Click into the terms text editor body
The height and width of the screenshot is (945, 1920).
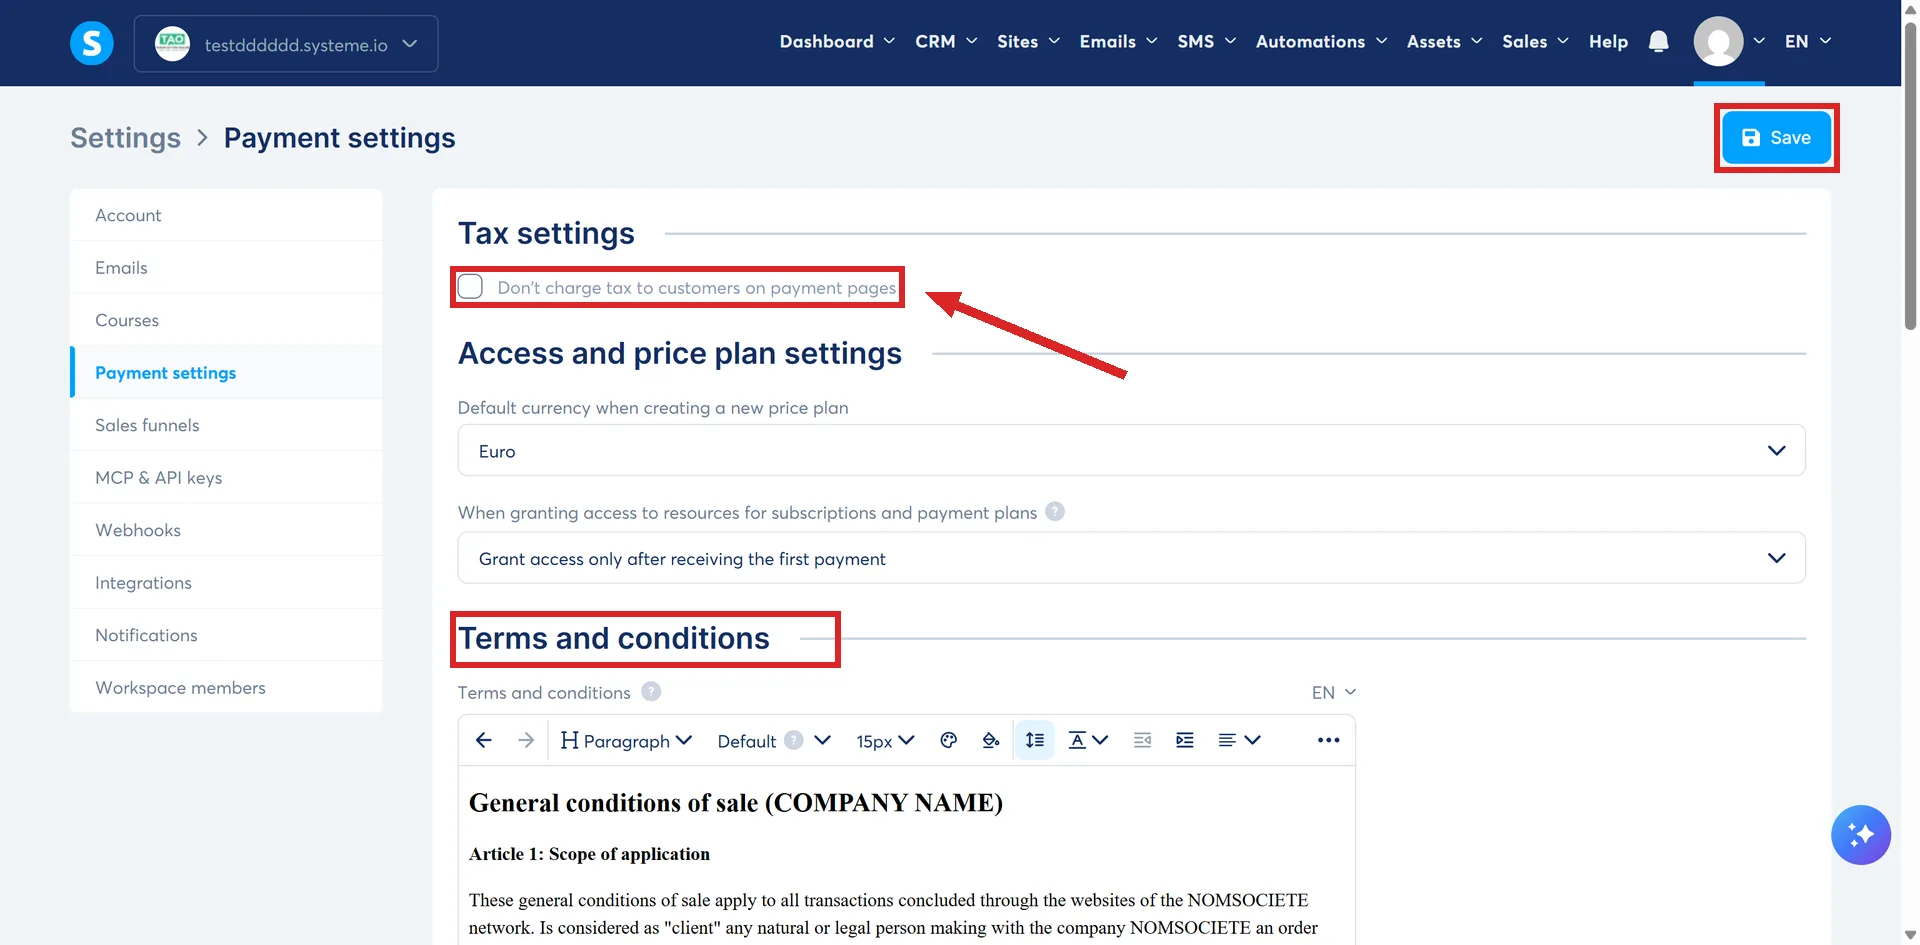[906, 855]
